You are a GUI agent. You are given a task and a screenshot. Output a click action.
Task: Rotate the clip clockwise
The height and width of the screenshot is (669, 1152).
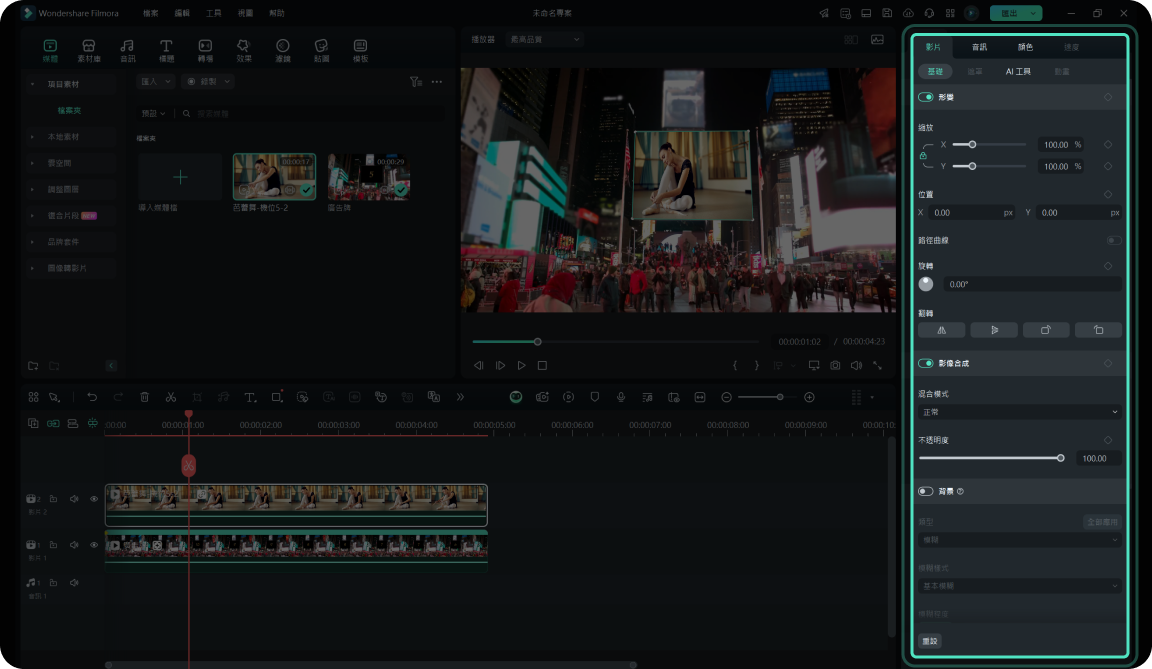[x=1045, y=330]
